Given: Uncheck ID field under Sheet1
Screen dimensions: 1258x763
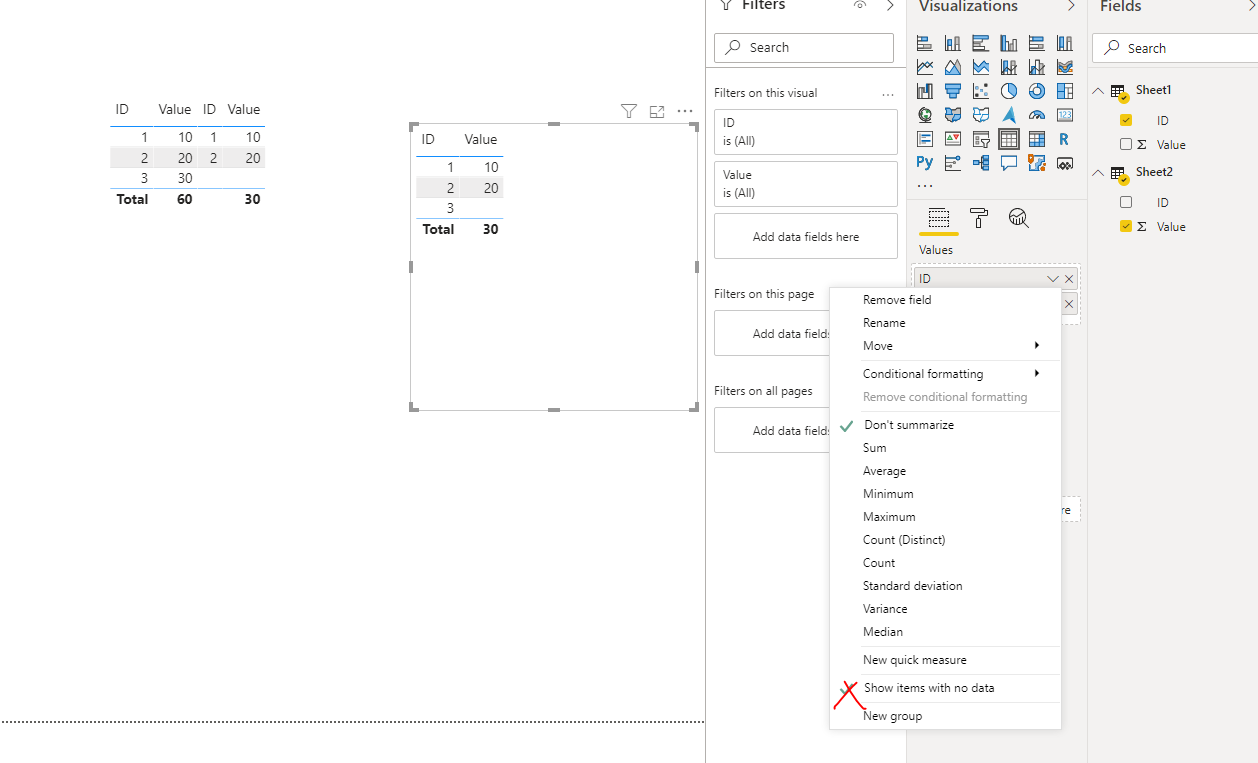Looking at the screenshot, I should pos(1126,120).
